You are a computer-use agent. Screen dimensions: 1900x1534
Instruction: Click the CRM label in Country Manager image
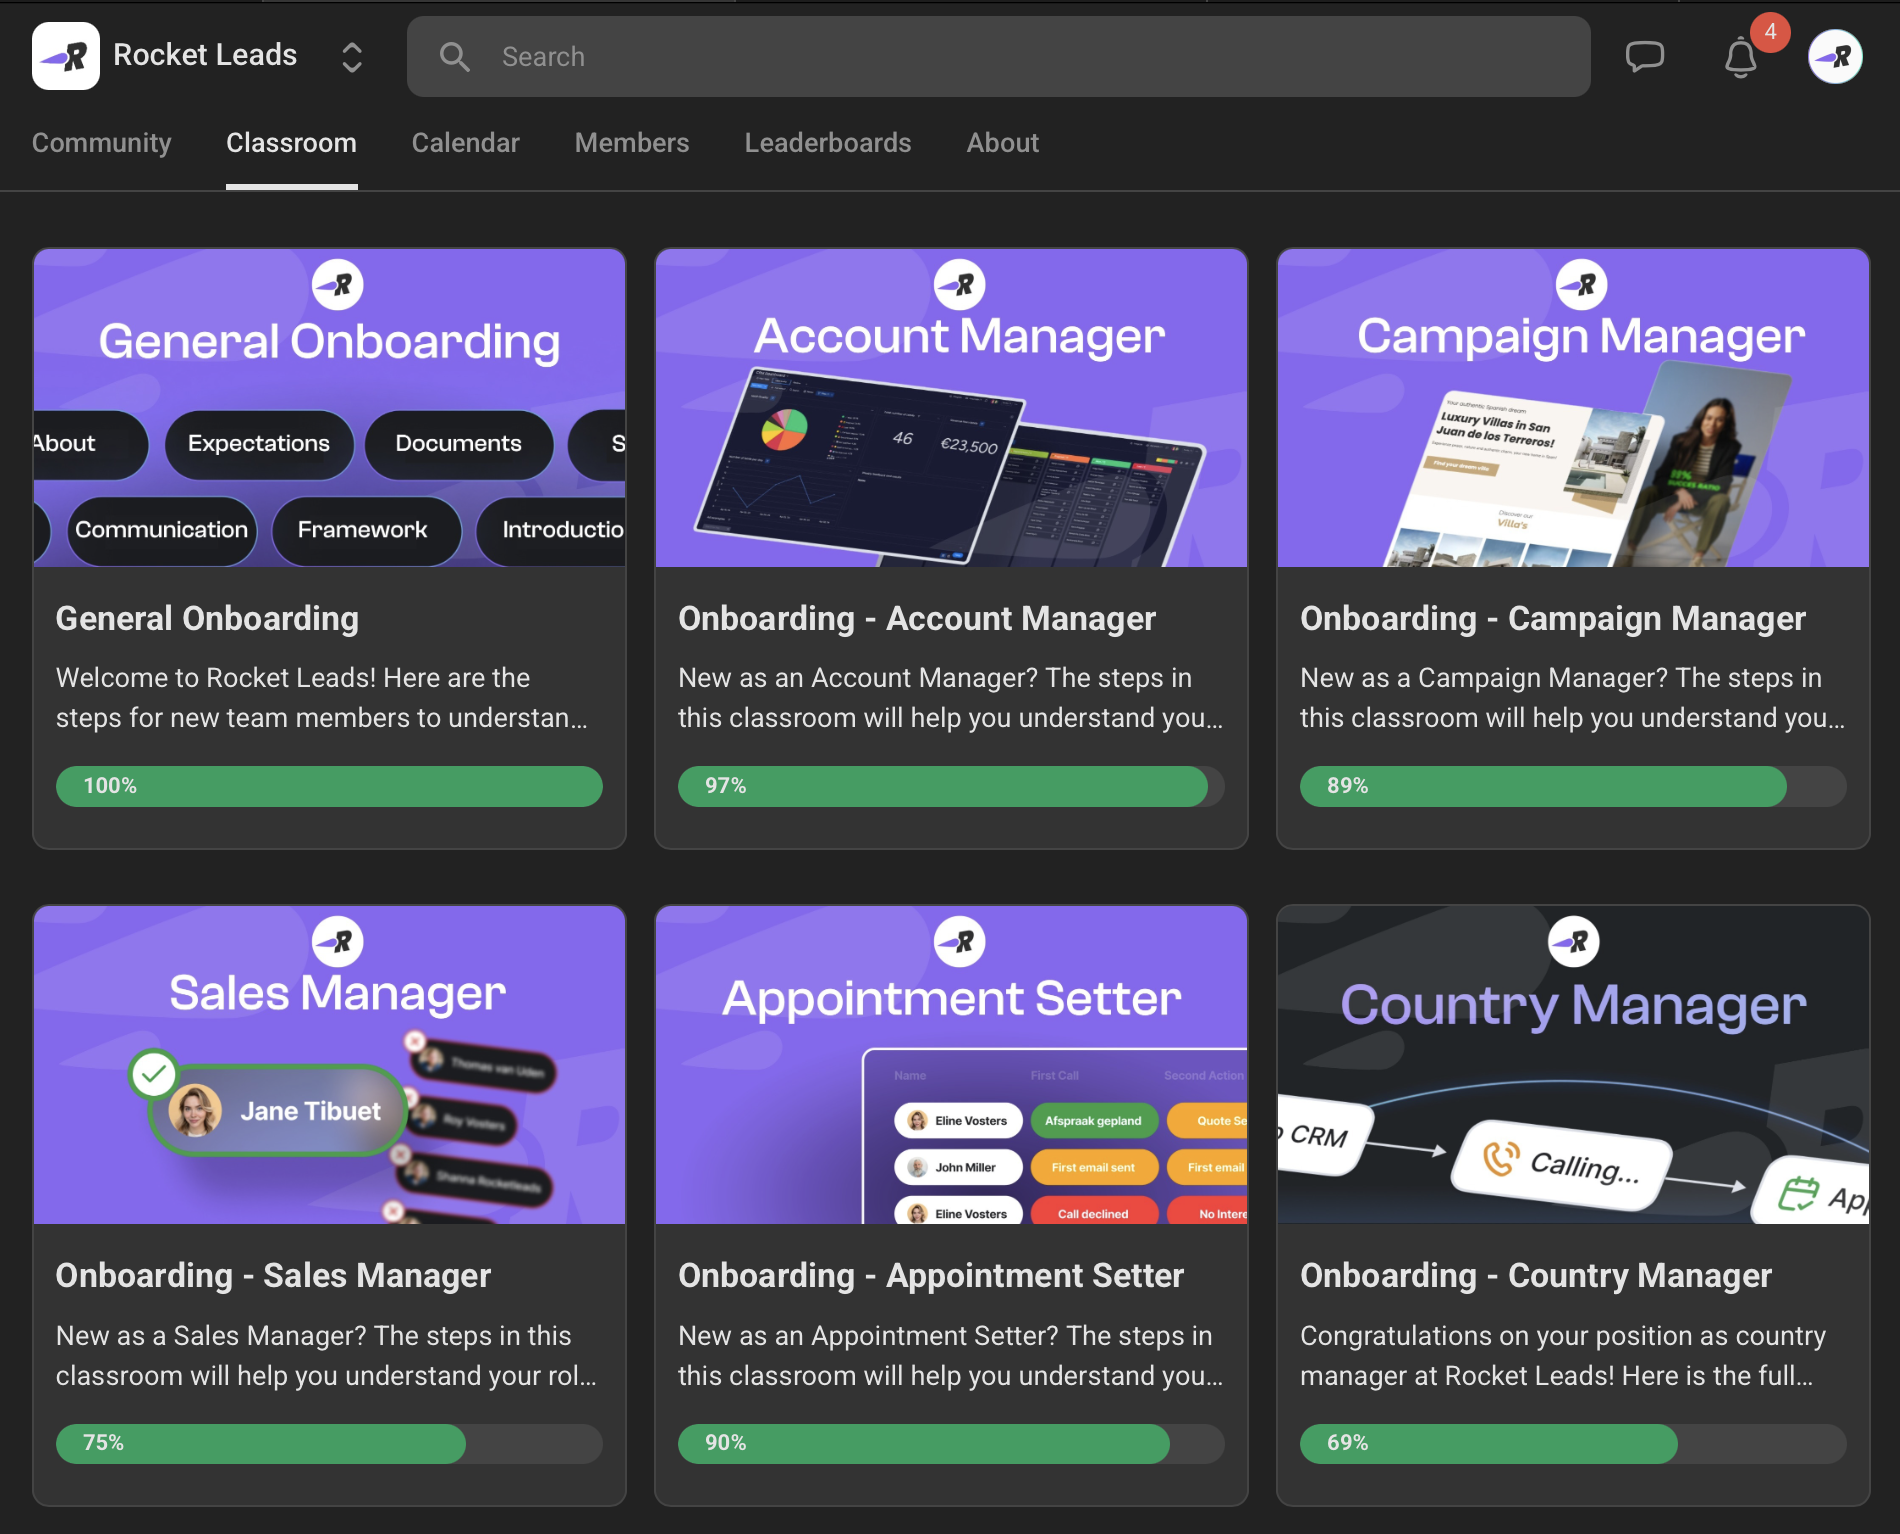[x=1319, y=1136]
